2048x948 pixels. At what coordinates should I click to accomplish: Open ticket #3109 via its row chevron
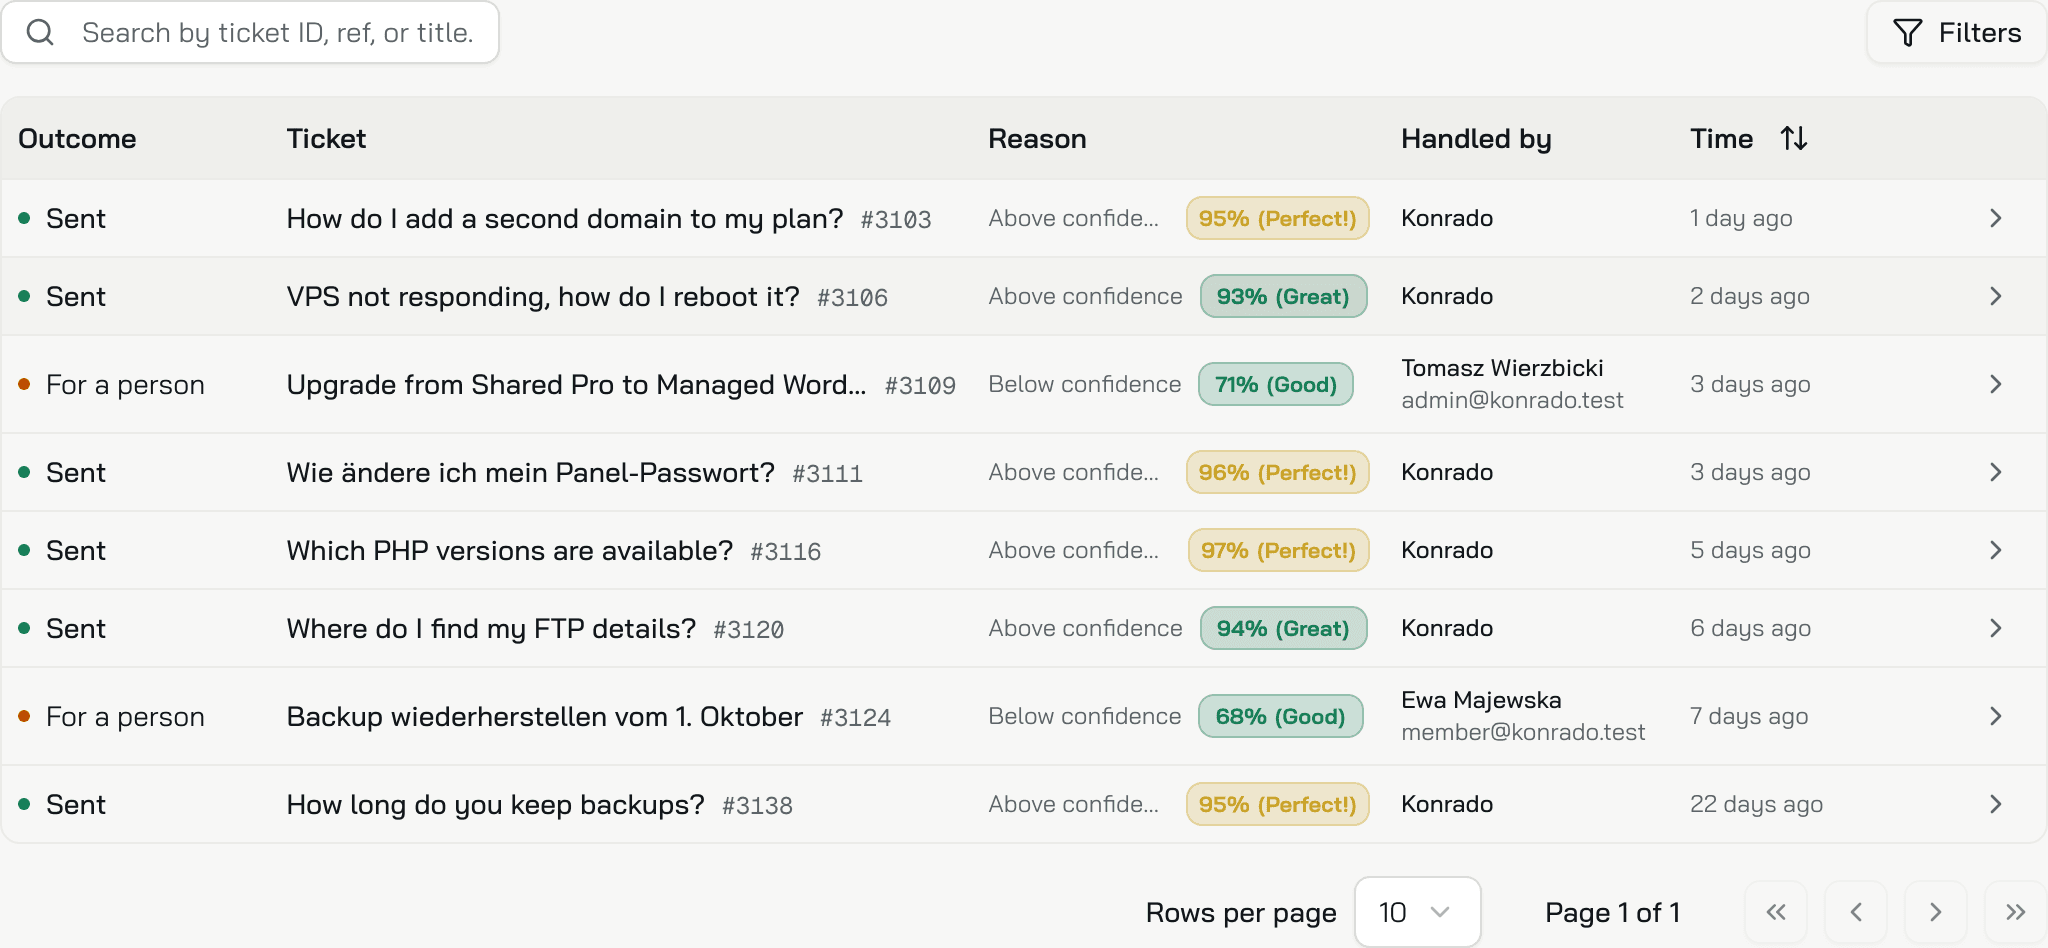pyautogui.click(x=1995, y=384)
